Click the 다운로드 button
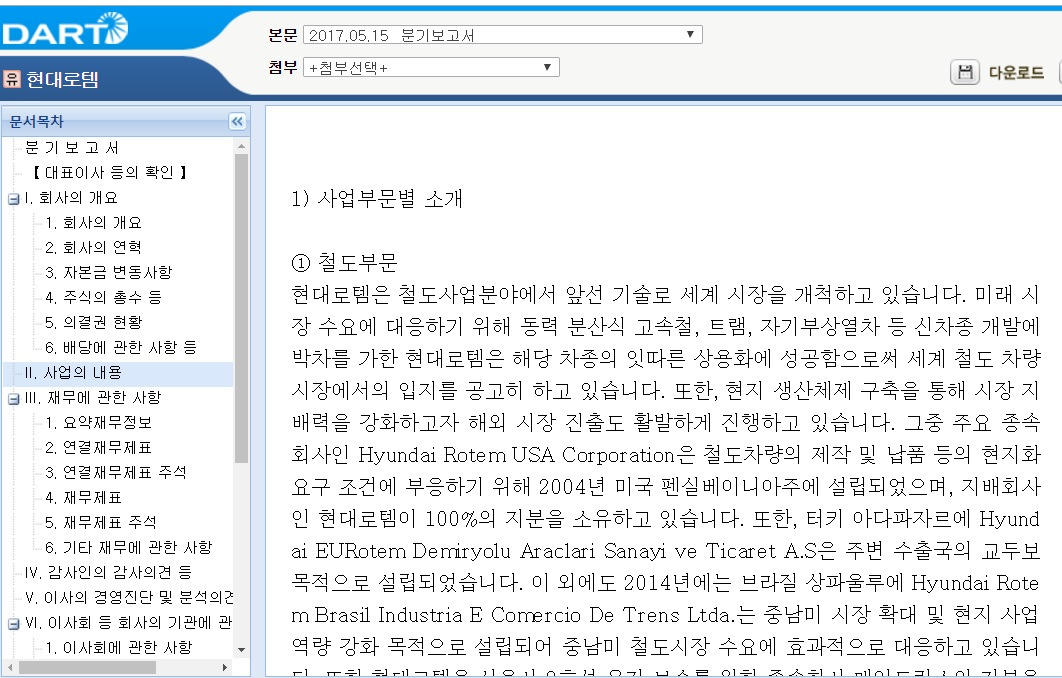Viewport: 1062px width, 678px height. pyautogui.click(x=1016, y=72)
